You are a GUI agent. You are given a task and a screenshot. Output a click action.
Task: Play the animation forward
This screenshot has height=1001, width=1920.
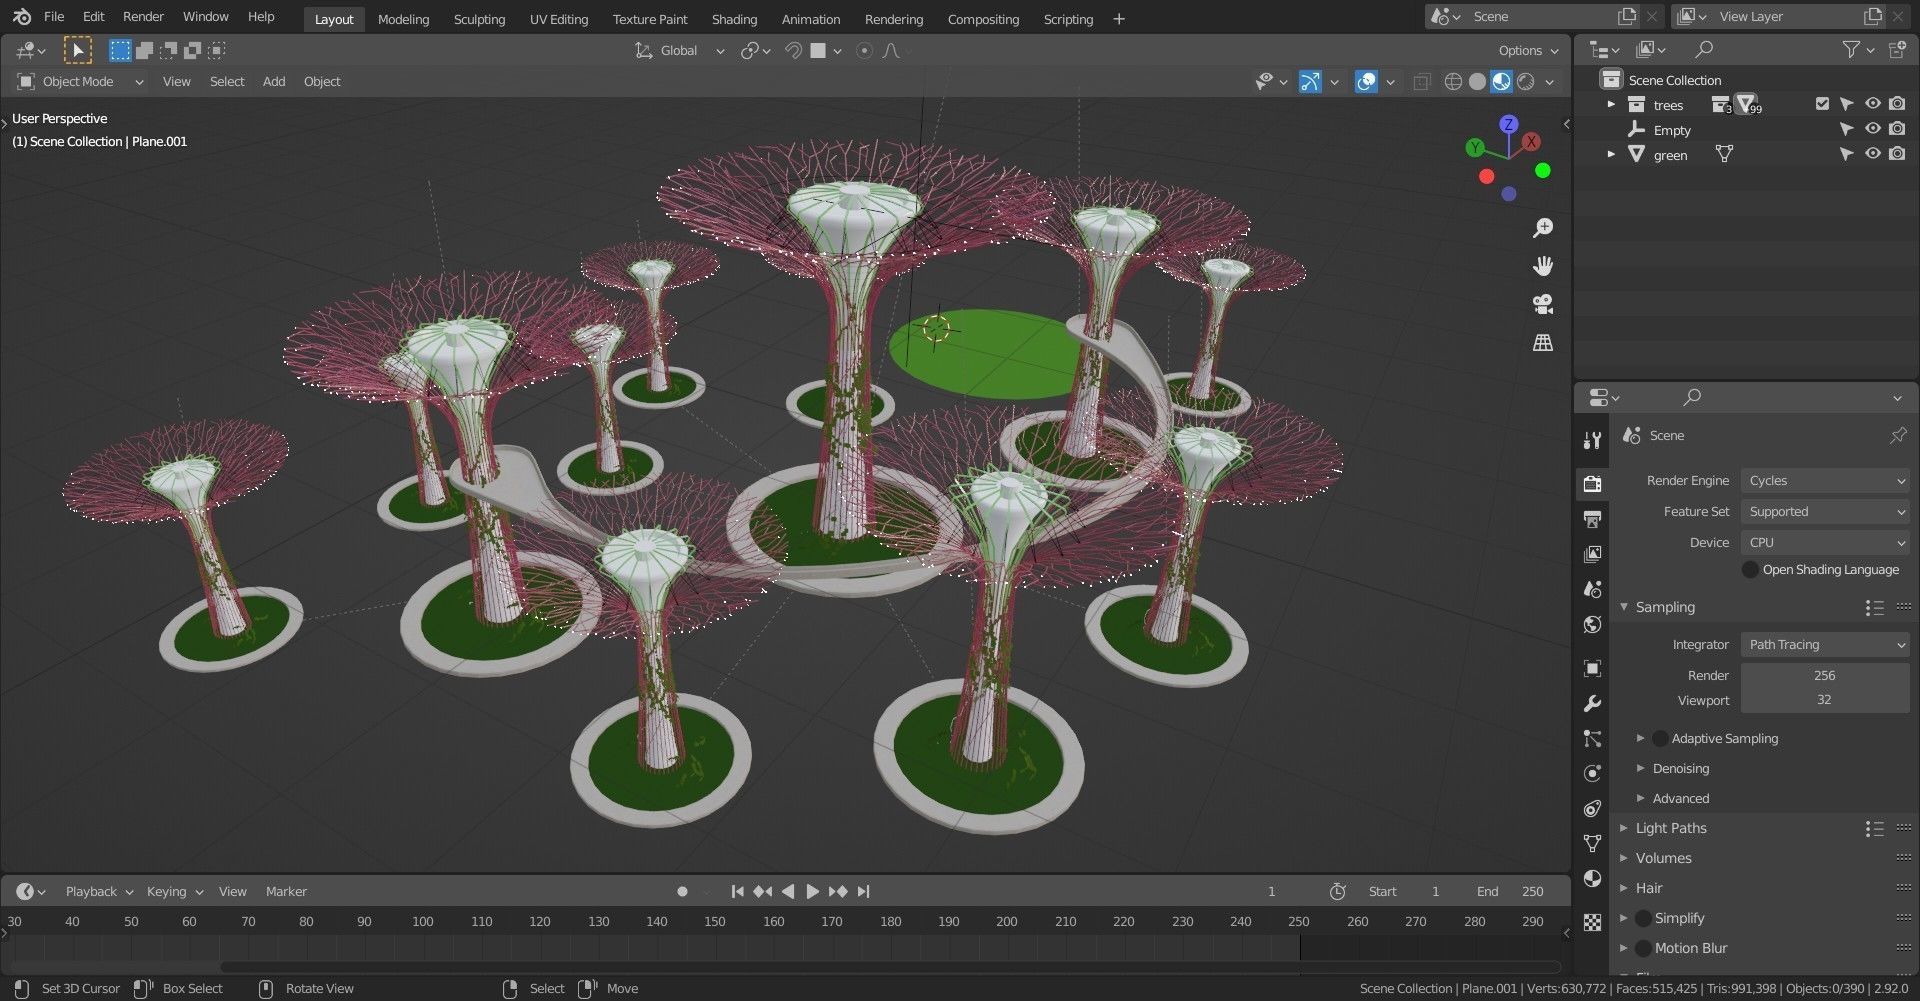click(812, 891)
